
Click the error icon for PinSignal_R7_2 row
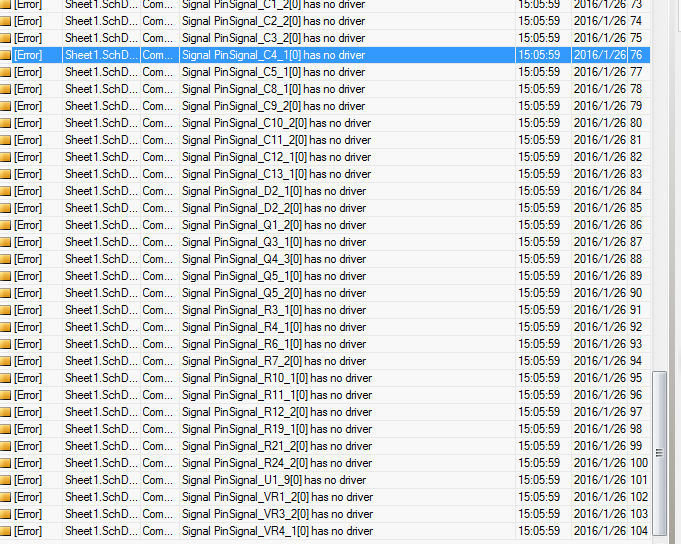tap(6, 361)
